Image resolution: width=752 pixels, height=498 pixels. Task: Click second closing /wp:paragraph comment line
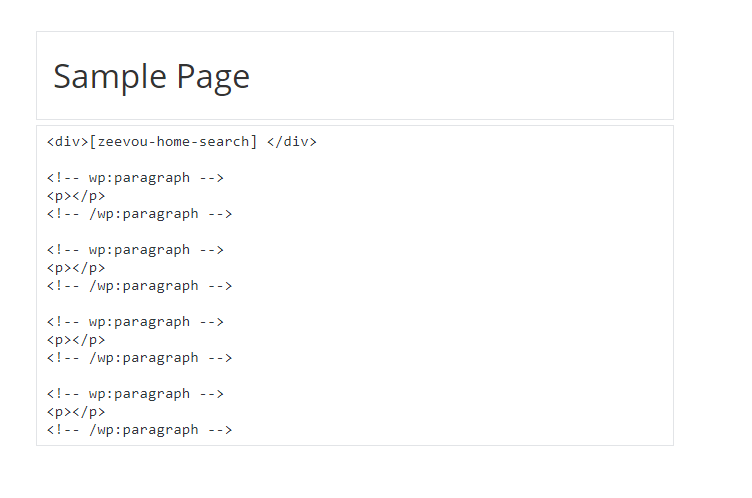click(x=139, y=286)
